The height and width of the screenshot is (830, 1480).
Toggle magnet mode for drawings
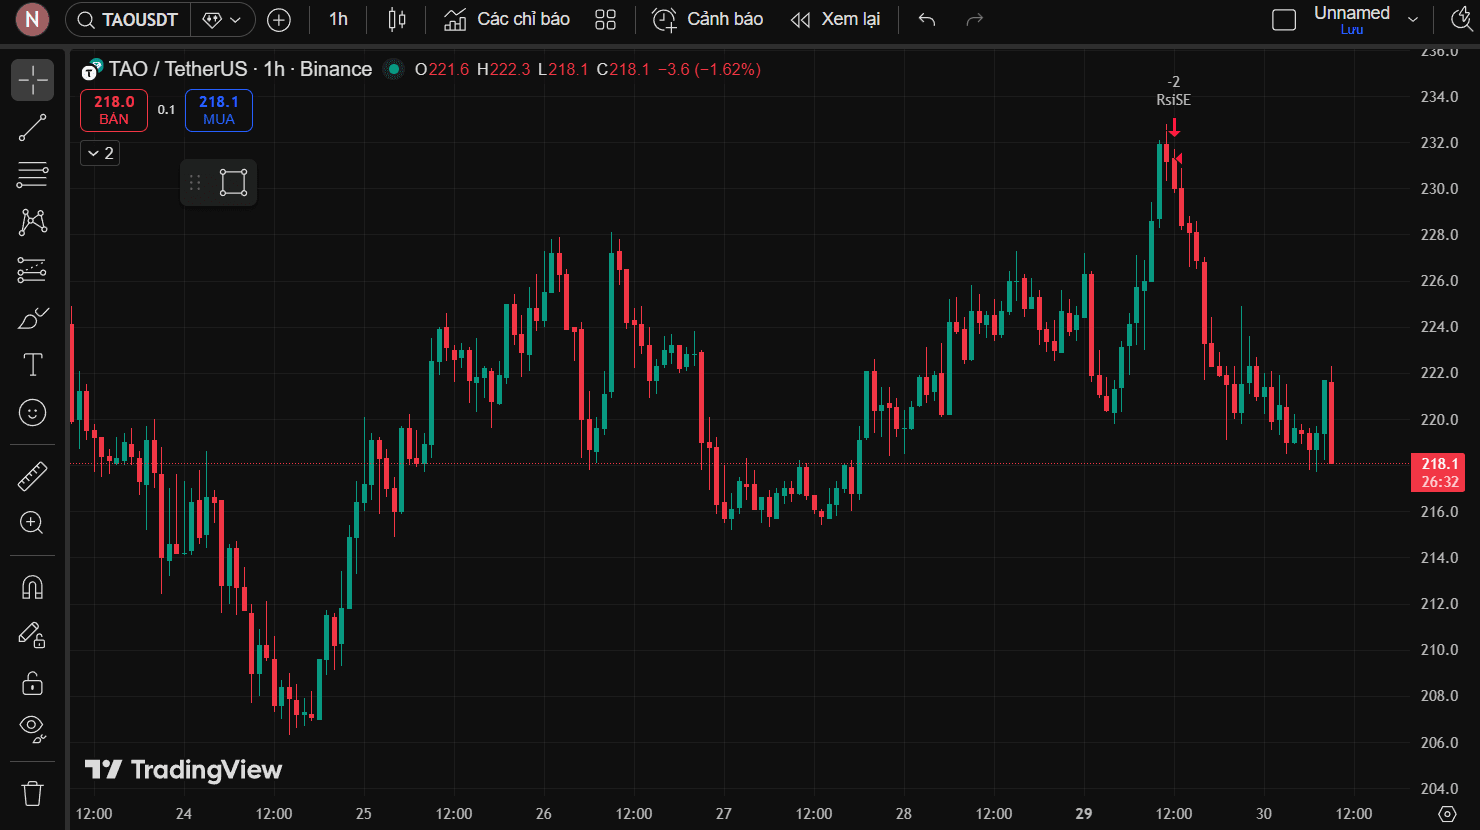pyautogui.click(x=32, y=587)
